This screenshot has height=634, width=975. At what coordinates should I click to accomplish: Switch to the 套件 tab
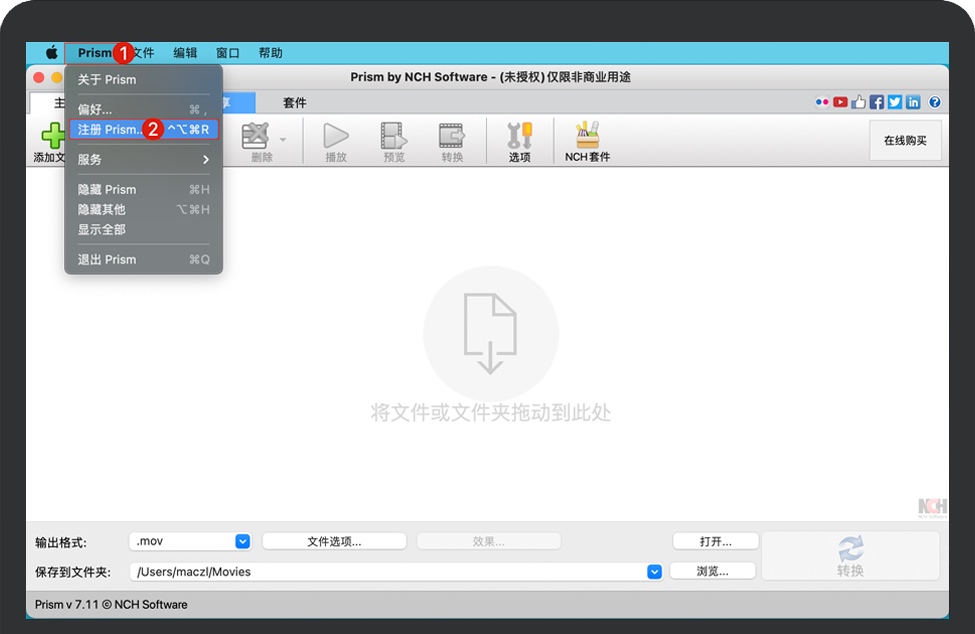[294, 103]
